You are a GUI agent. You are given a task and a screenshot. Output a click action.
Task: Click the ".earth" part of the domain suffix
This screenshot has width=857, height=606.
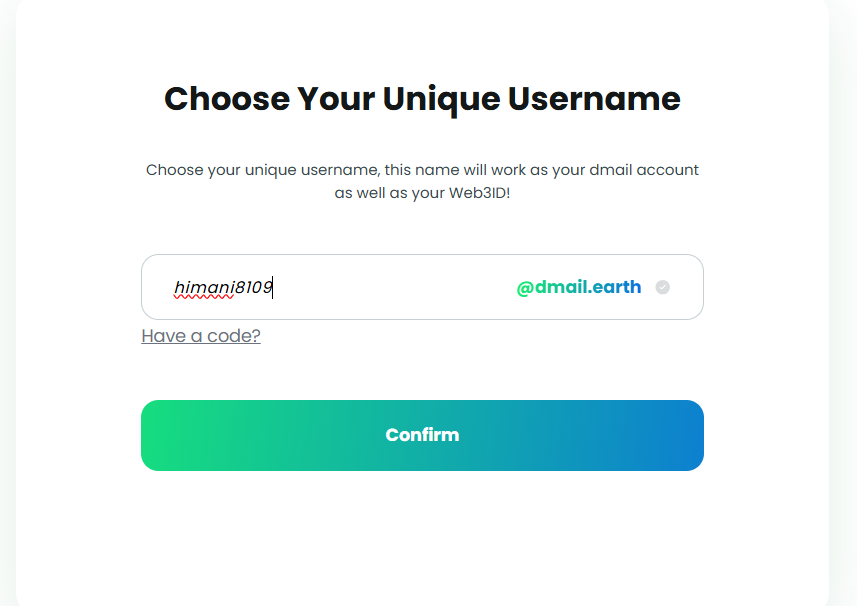pyautogui.click(x=615, y=288)
